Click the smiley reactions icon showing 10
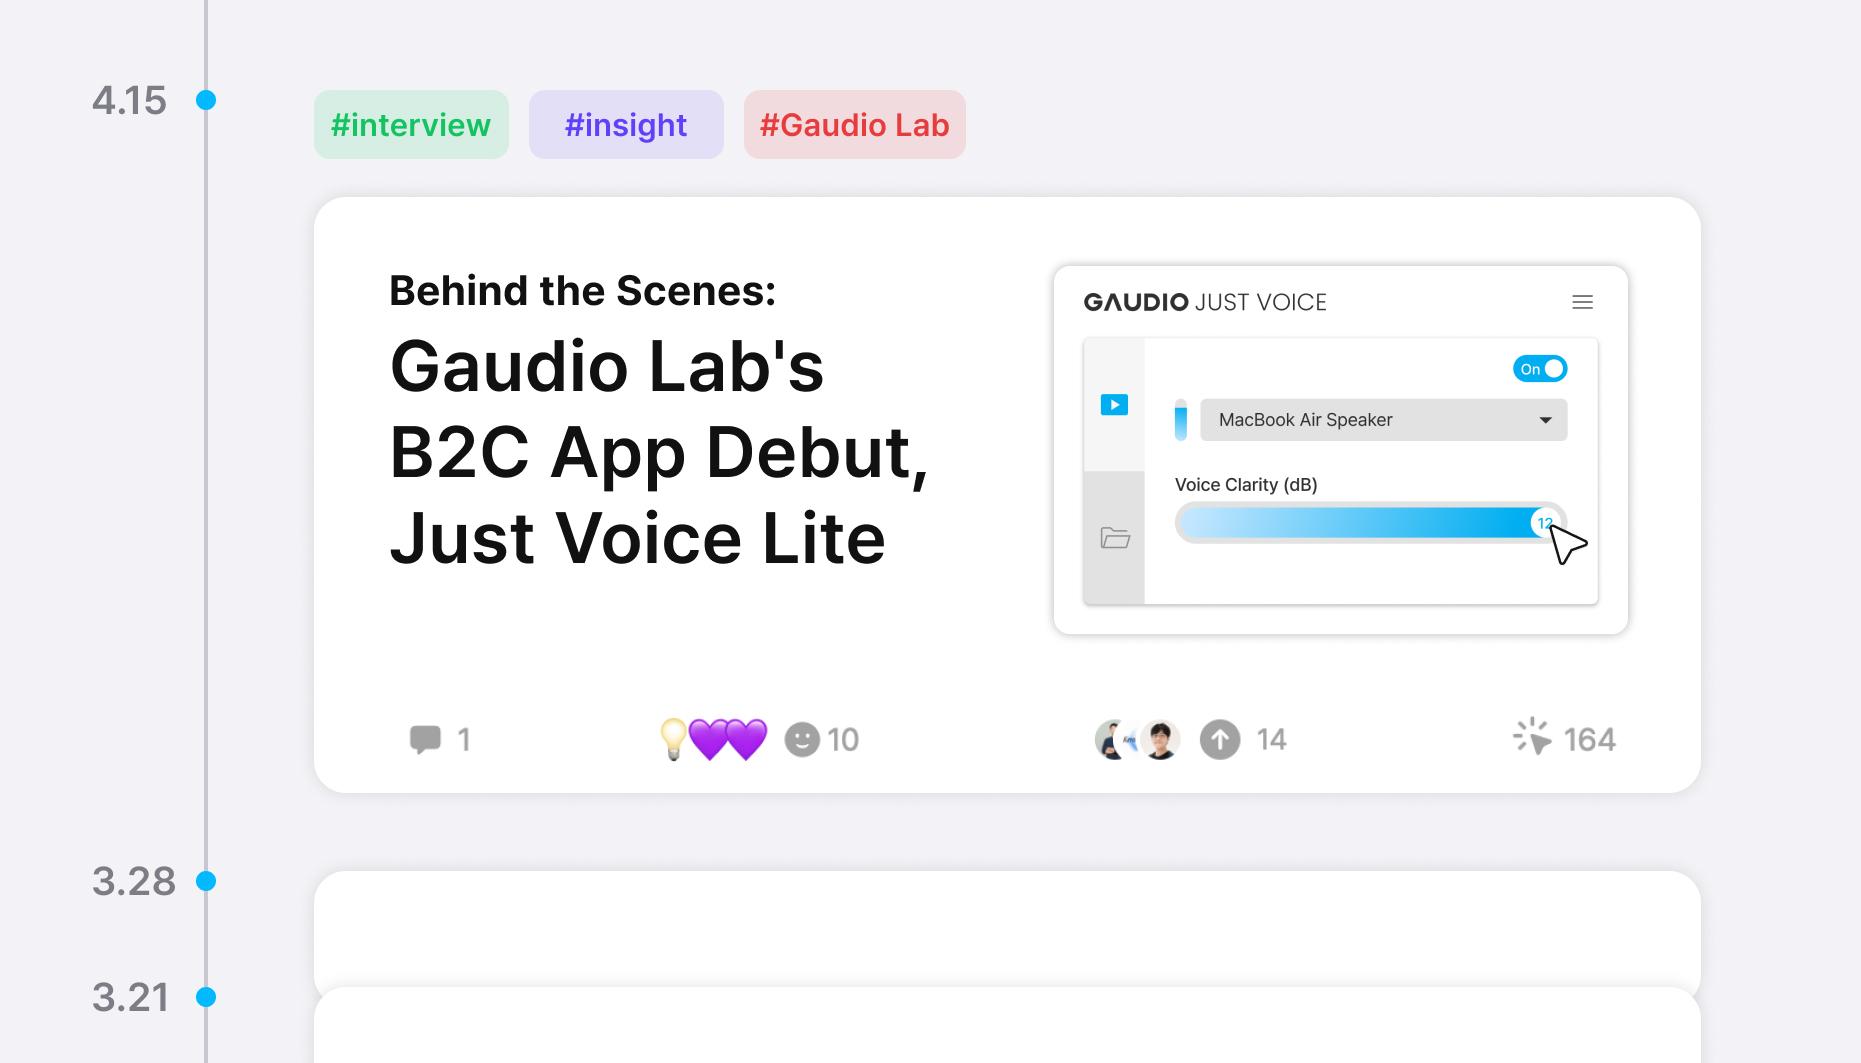This screenshot has height=1063, width=1861. click(x=803, y=740)
